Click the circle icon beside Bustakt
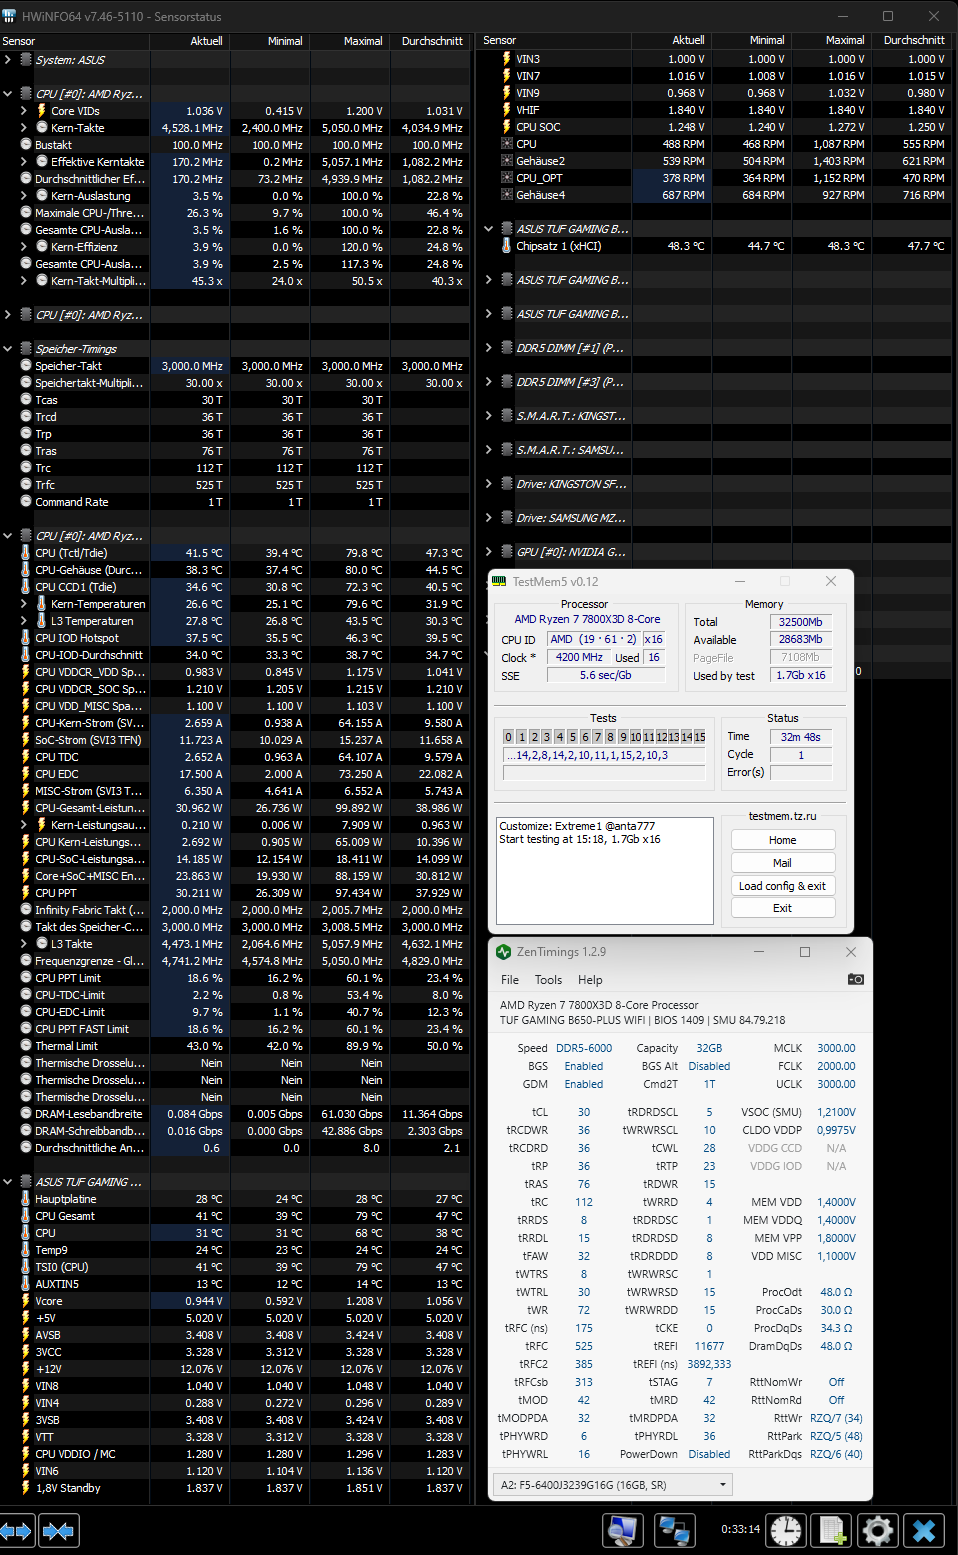Image resolution: width=958 pixels, height=1555 pixels. pos(27,145)
